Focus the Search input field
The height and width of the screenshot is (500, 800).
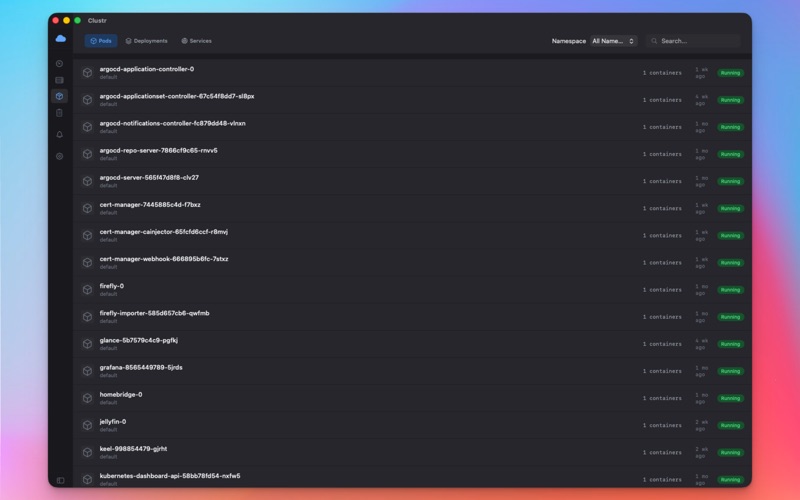coord(693,41)
